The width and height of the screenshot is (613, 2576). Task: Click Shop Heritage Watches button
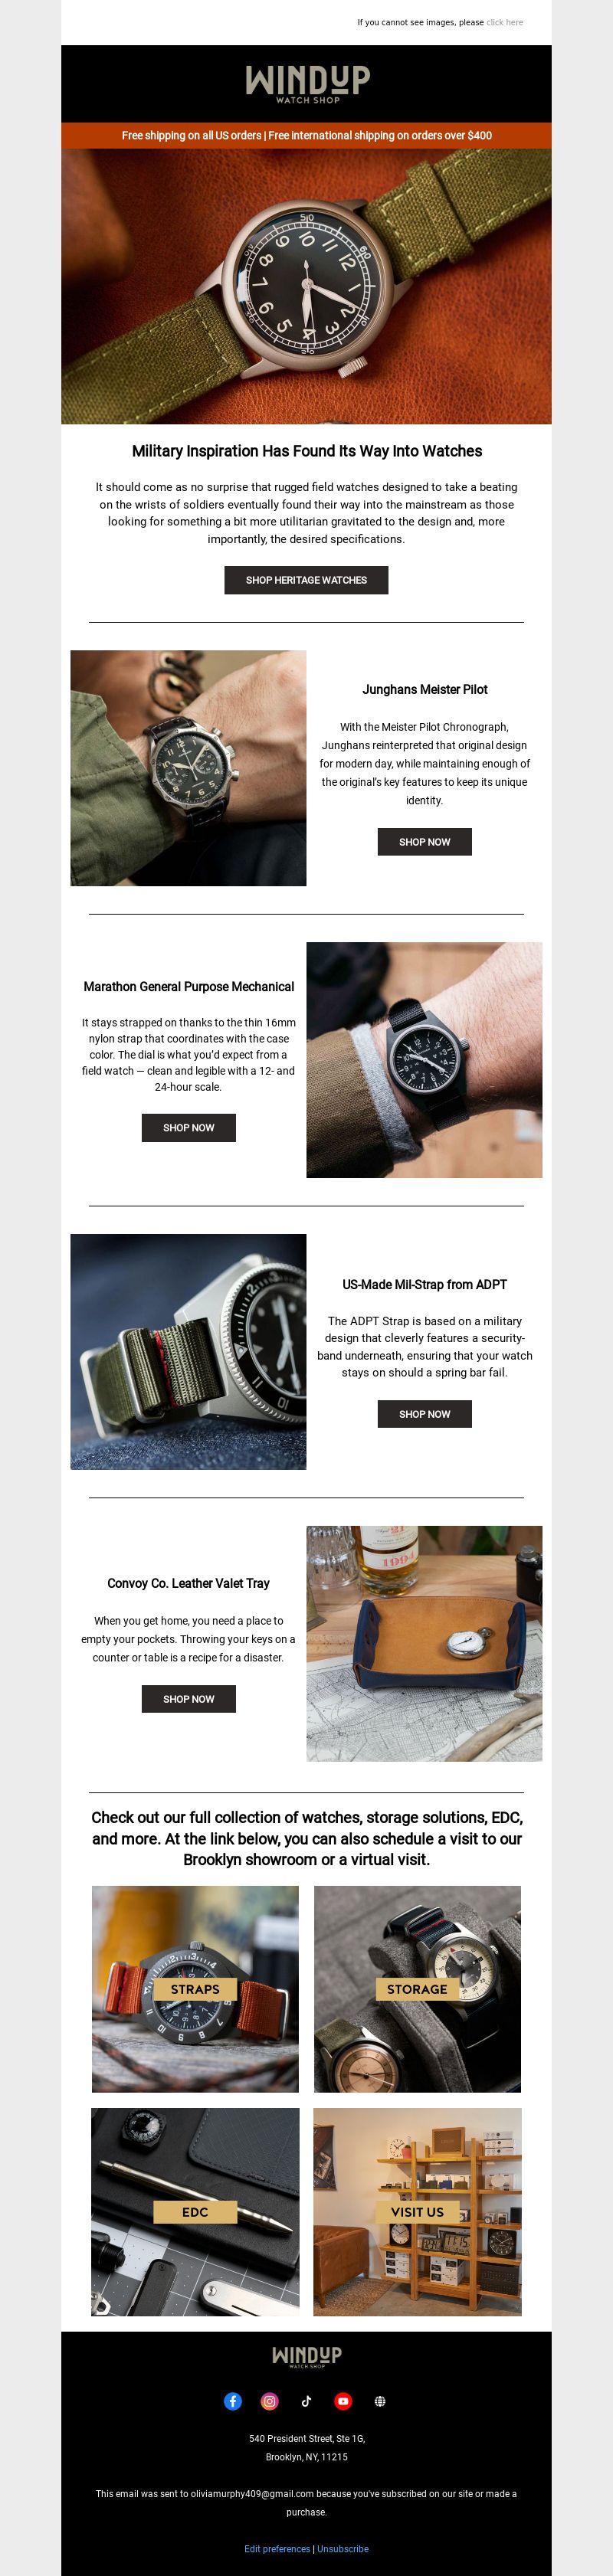(x=306, y=580)
